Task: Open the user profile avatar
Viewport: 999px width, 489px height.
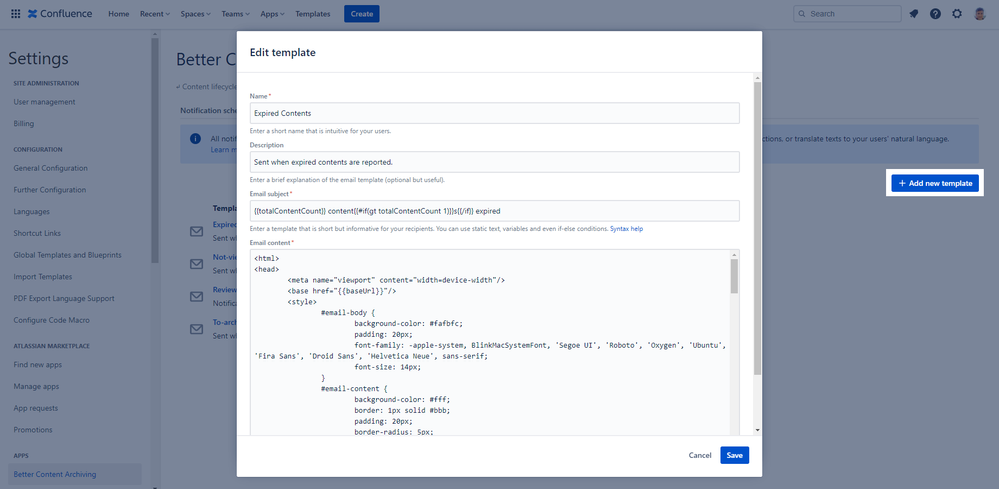Action: coord(980,13)
